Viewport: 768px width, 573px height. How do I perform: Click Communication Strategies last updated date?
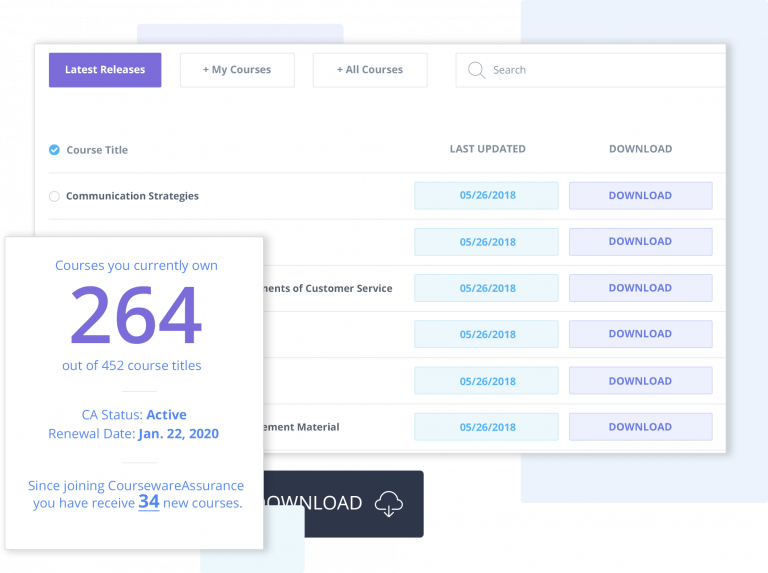tap(487, 196)
